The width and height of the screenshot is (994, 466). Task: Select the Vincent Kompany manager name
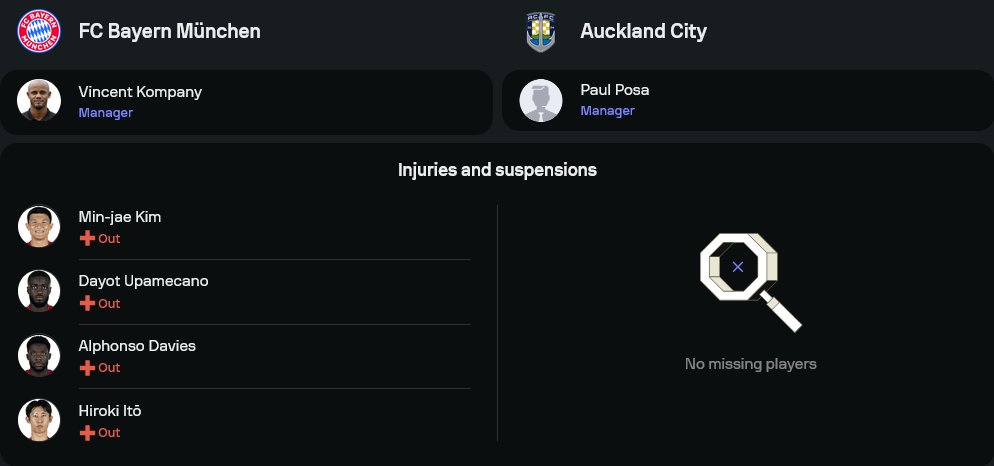point(140,92)
